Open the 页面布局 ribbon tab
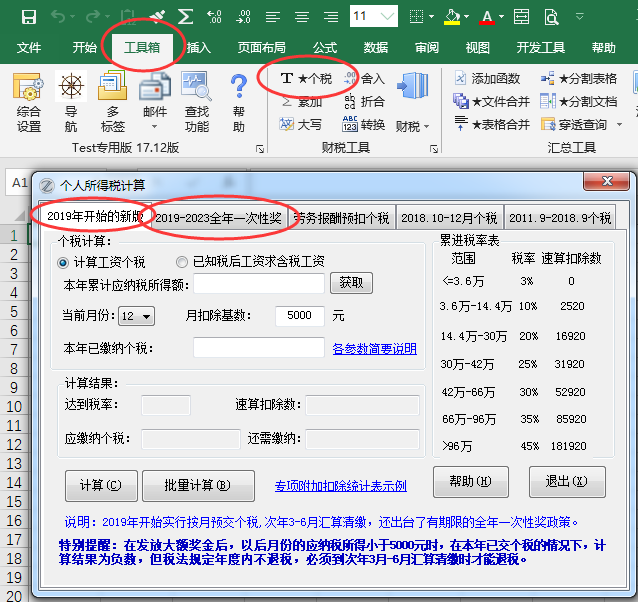 (x=261, y=47)
